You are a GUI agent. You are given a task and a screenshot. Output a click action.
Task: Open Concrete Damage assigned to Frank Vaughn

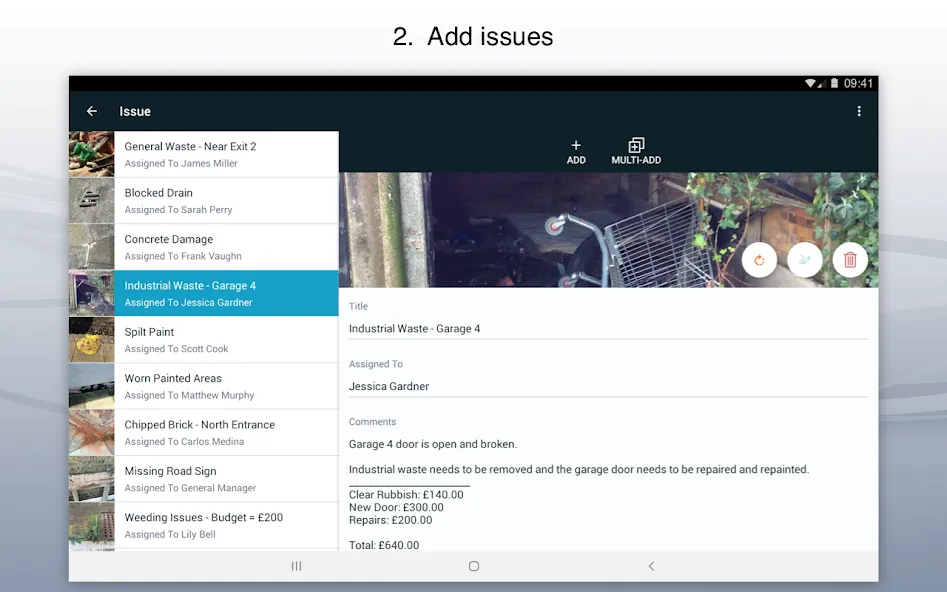pyautogui.click(x=204, y=247)
